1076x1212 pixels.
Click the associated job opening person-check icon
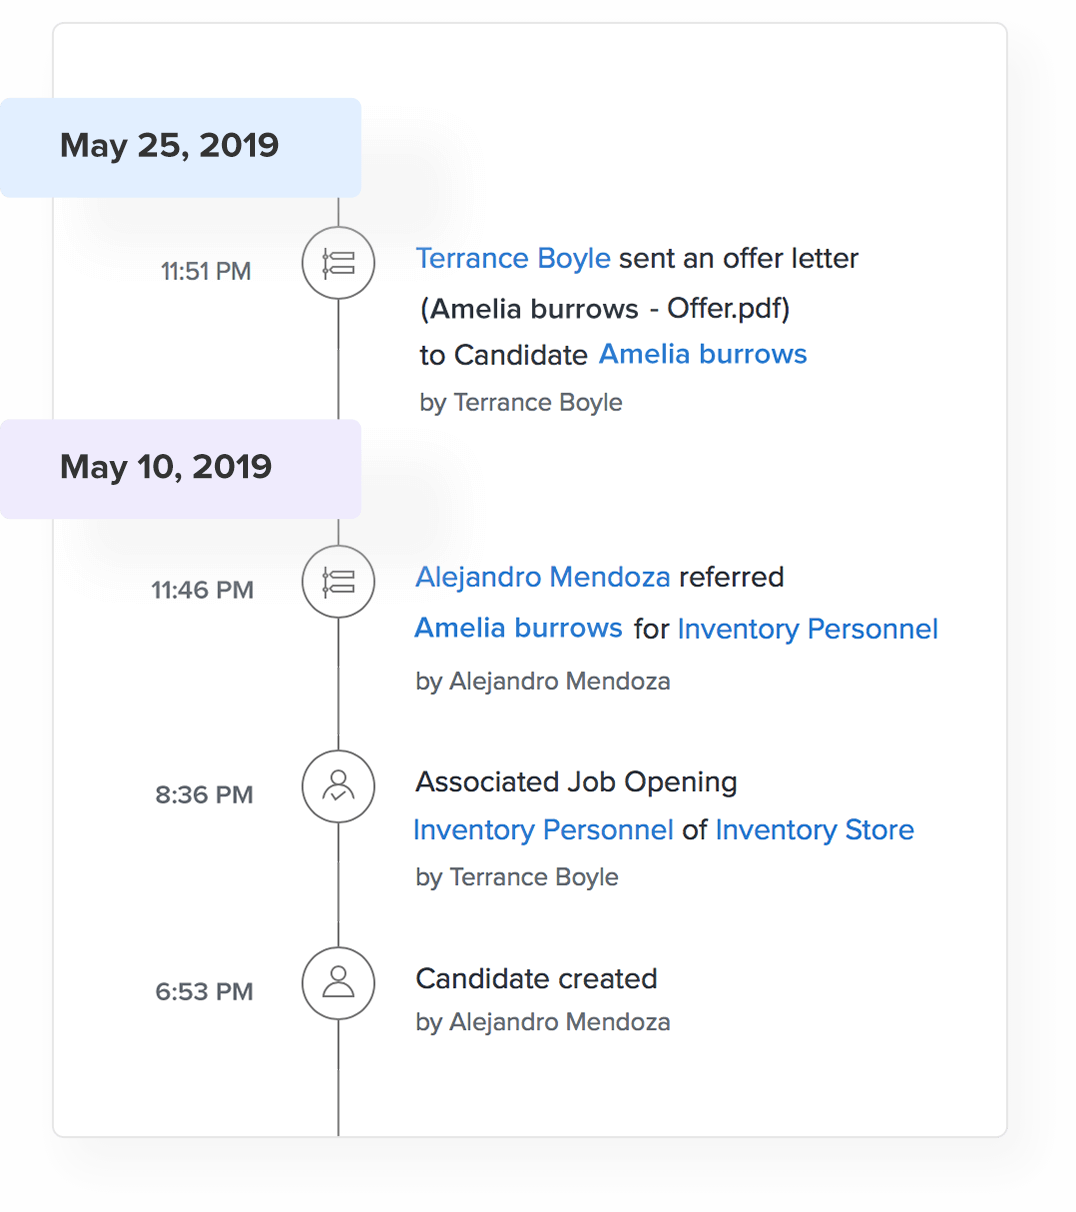pos(338,787)
